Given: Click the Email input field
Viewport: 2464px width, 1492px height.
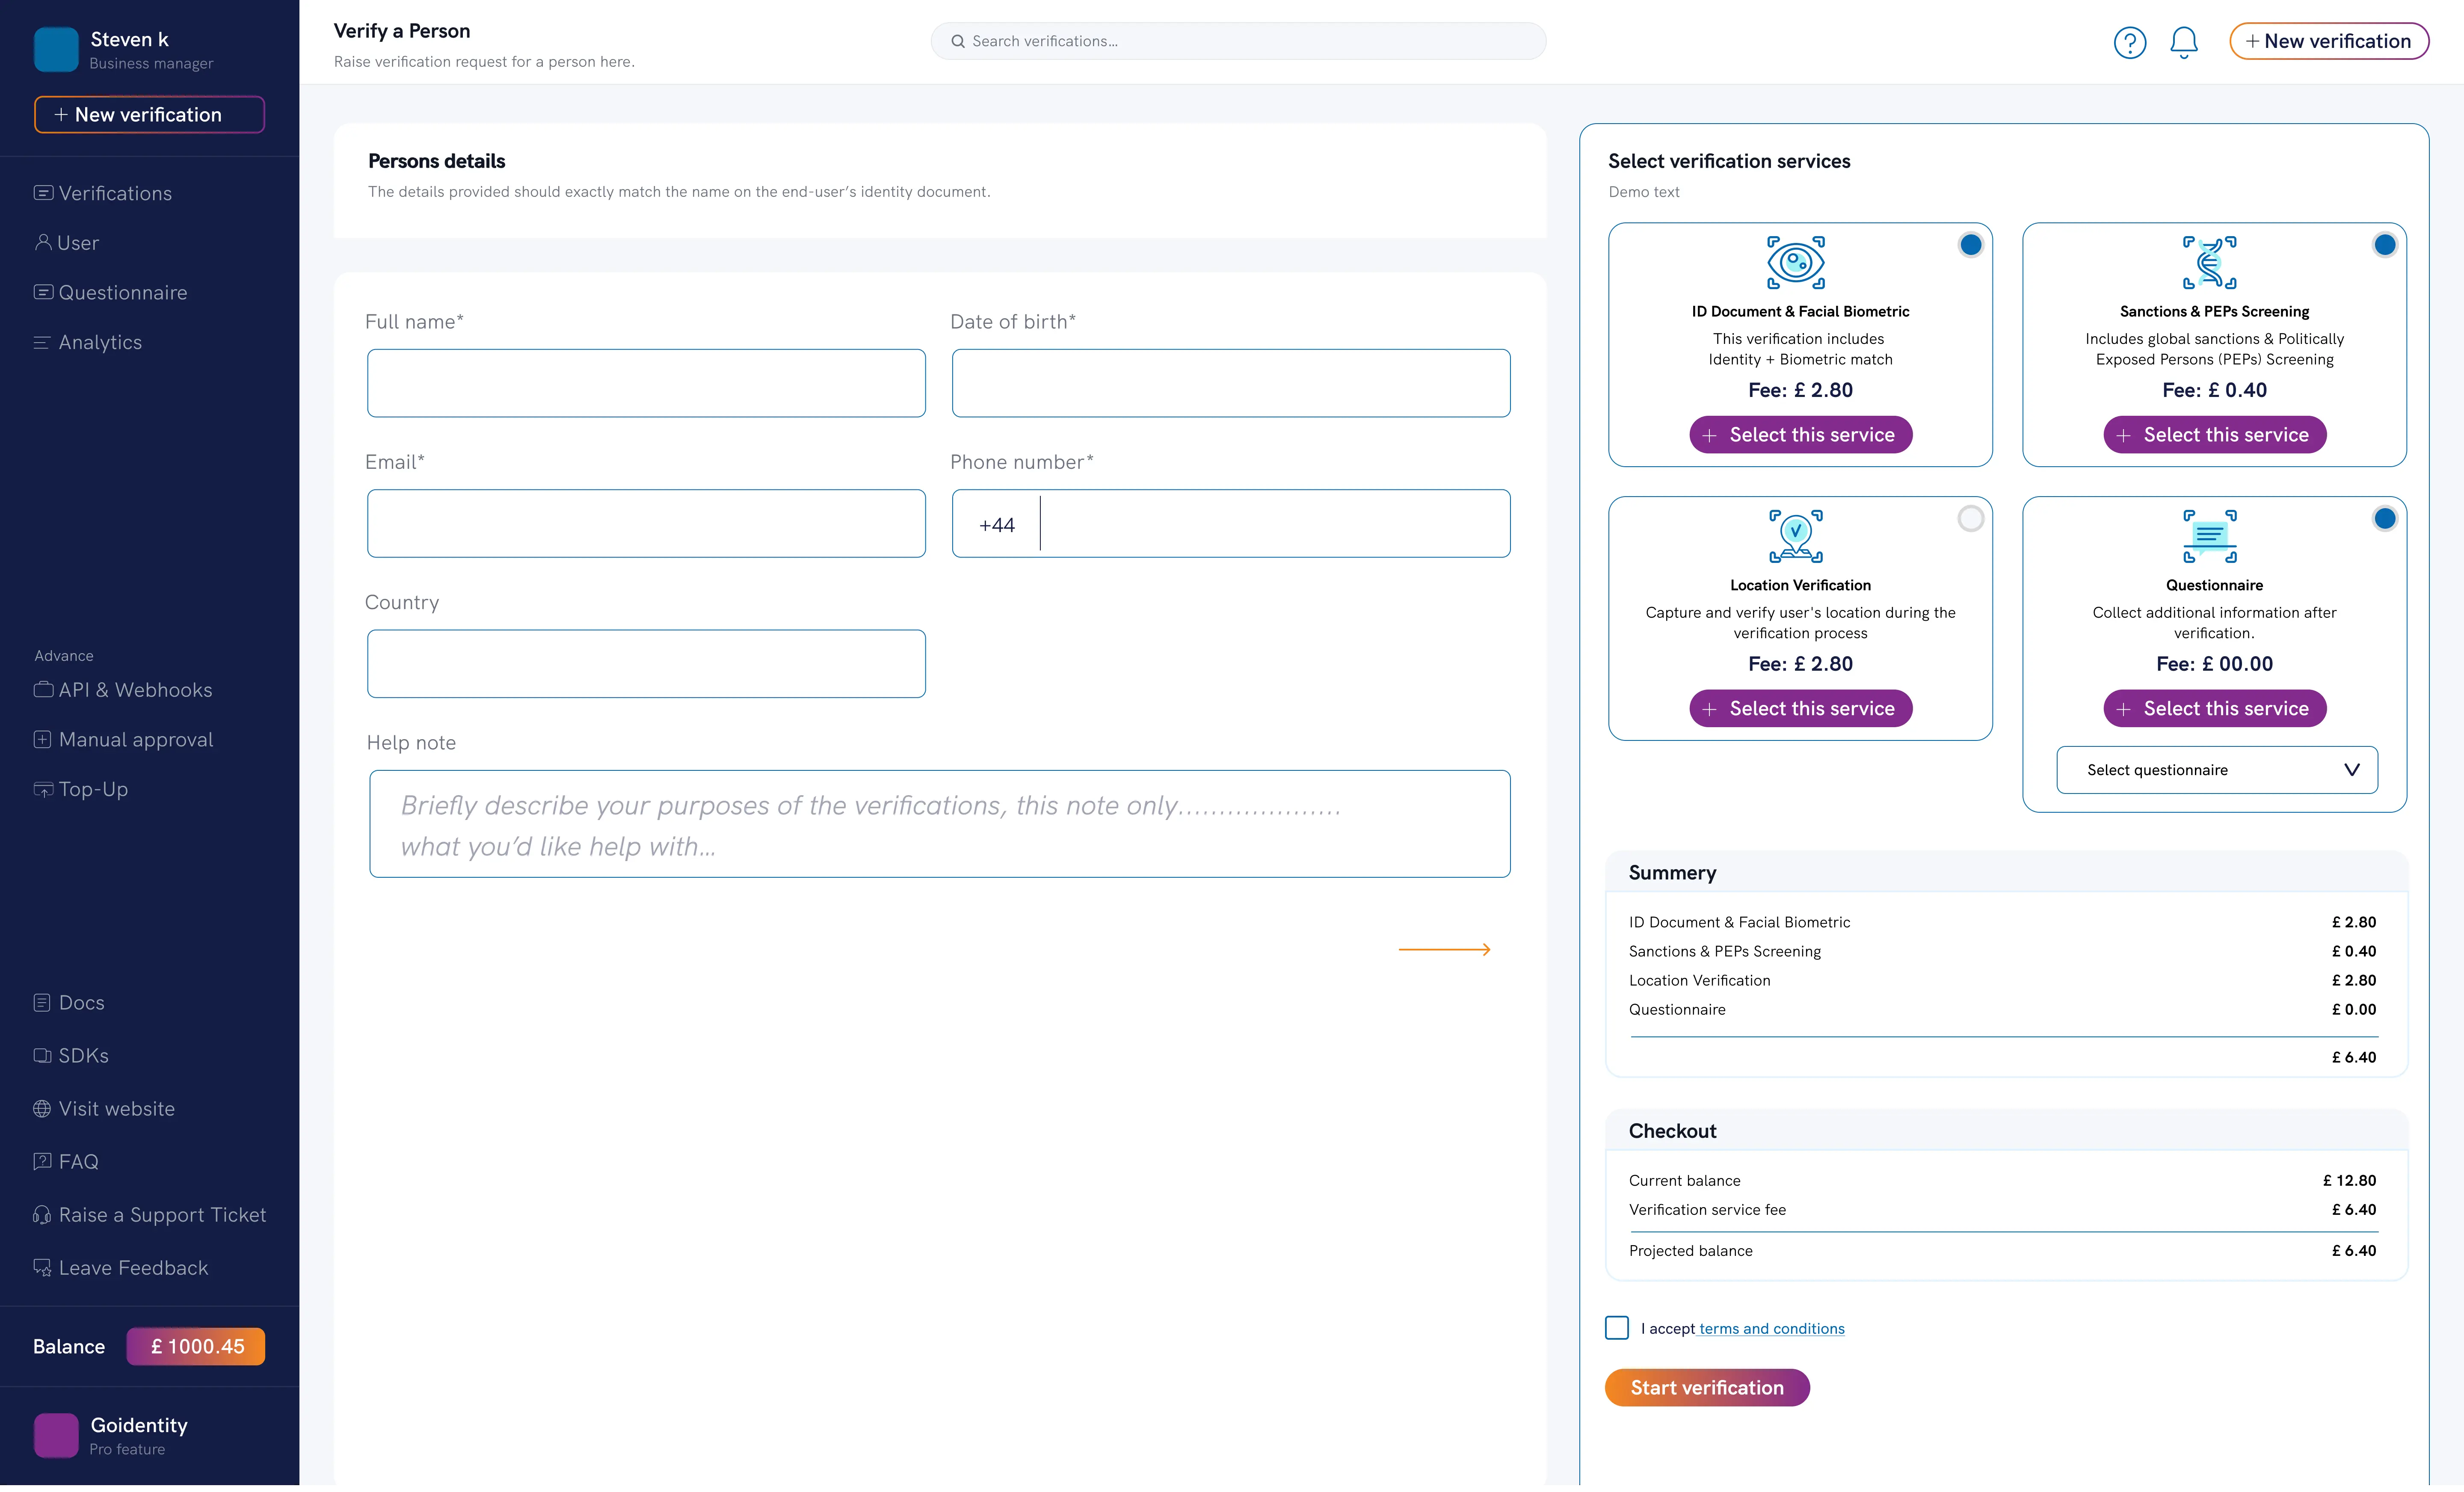Looking at the screenshot, I should [x=646, y=523].
